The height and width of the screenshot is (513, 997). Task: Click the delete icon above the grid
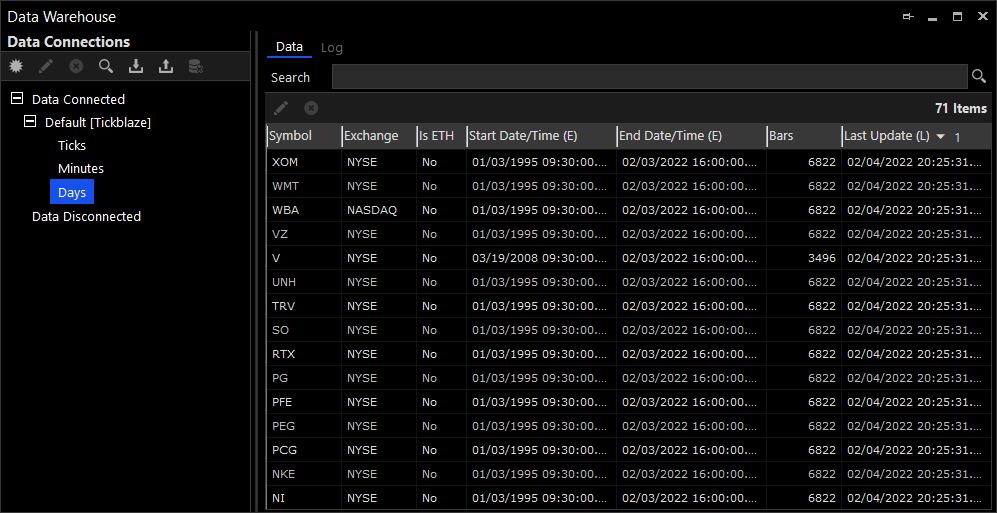pos(311,108)
